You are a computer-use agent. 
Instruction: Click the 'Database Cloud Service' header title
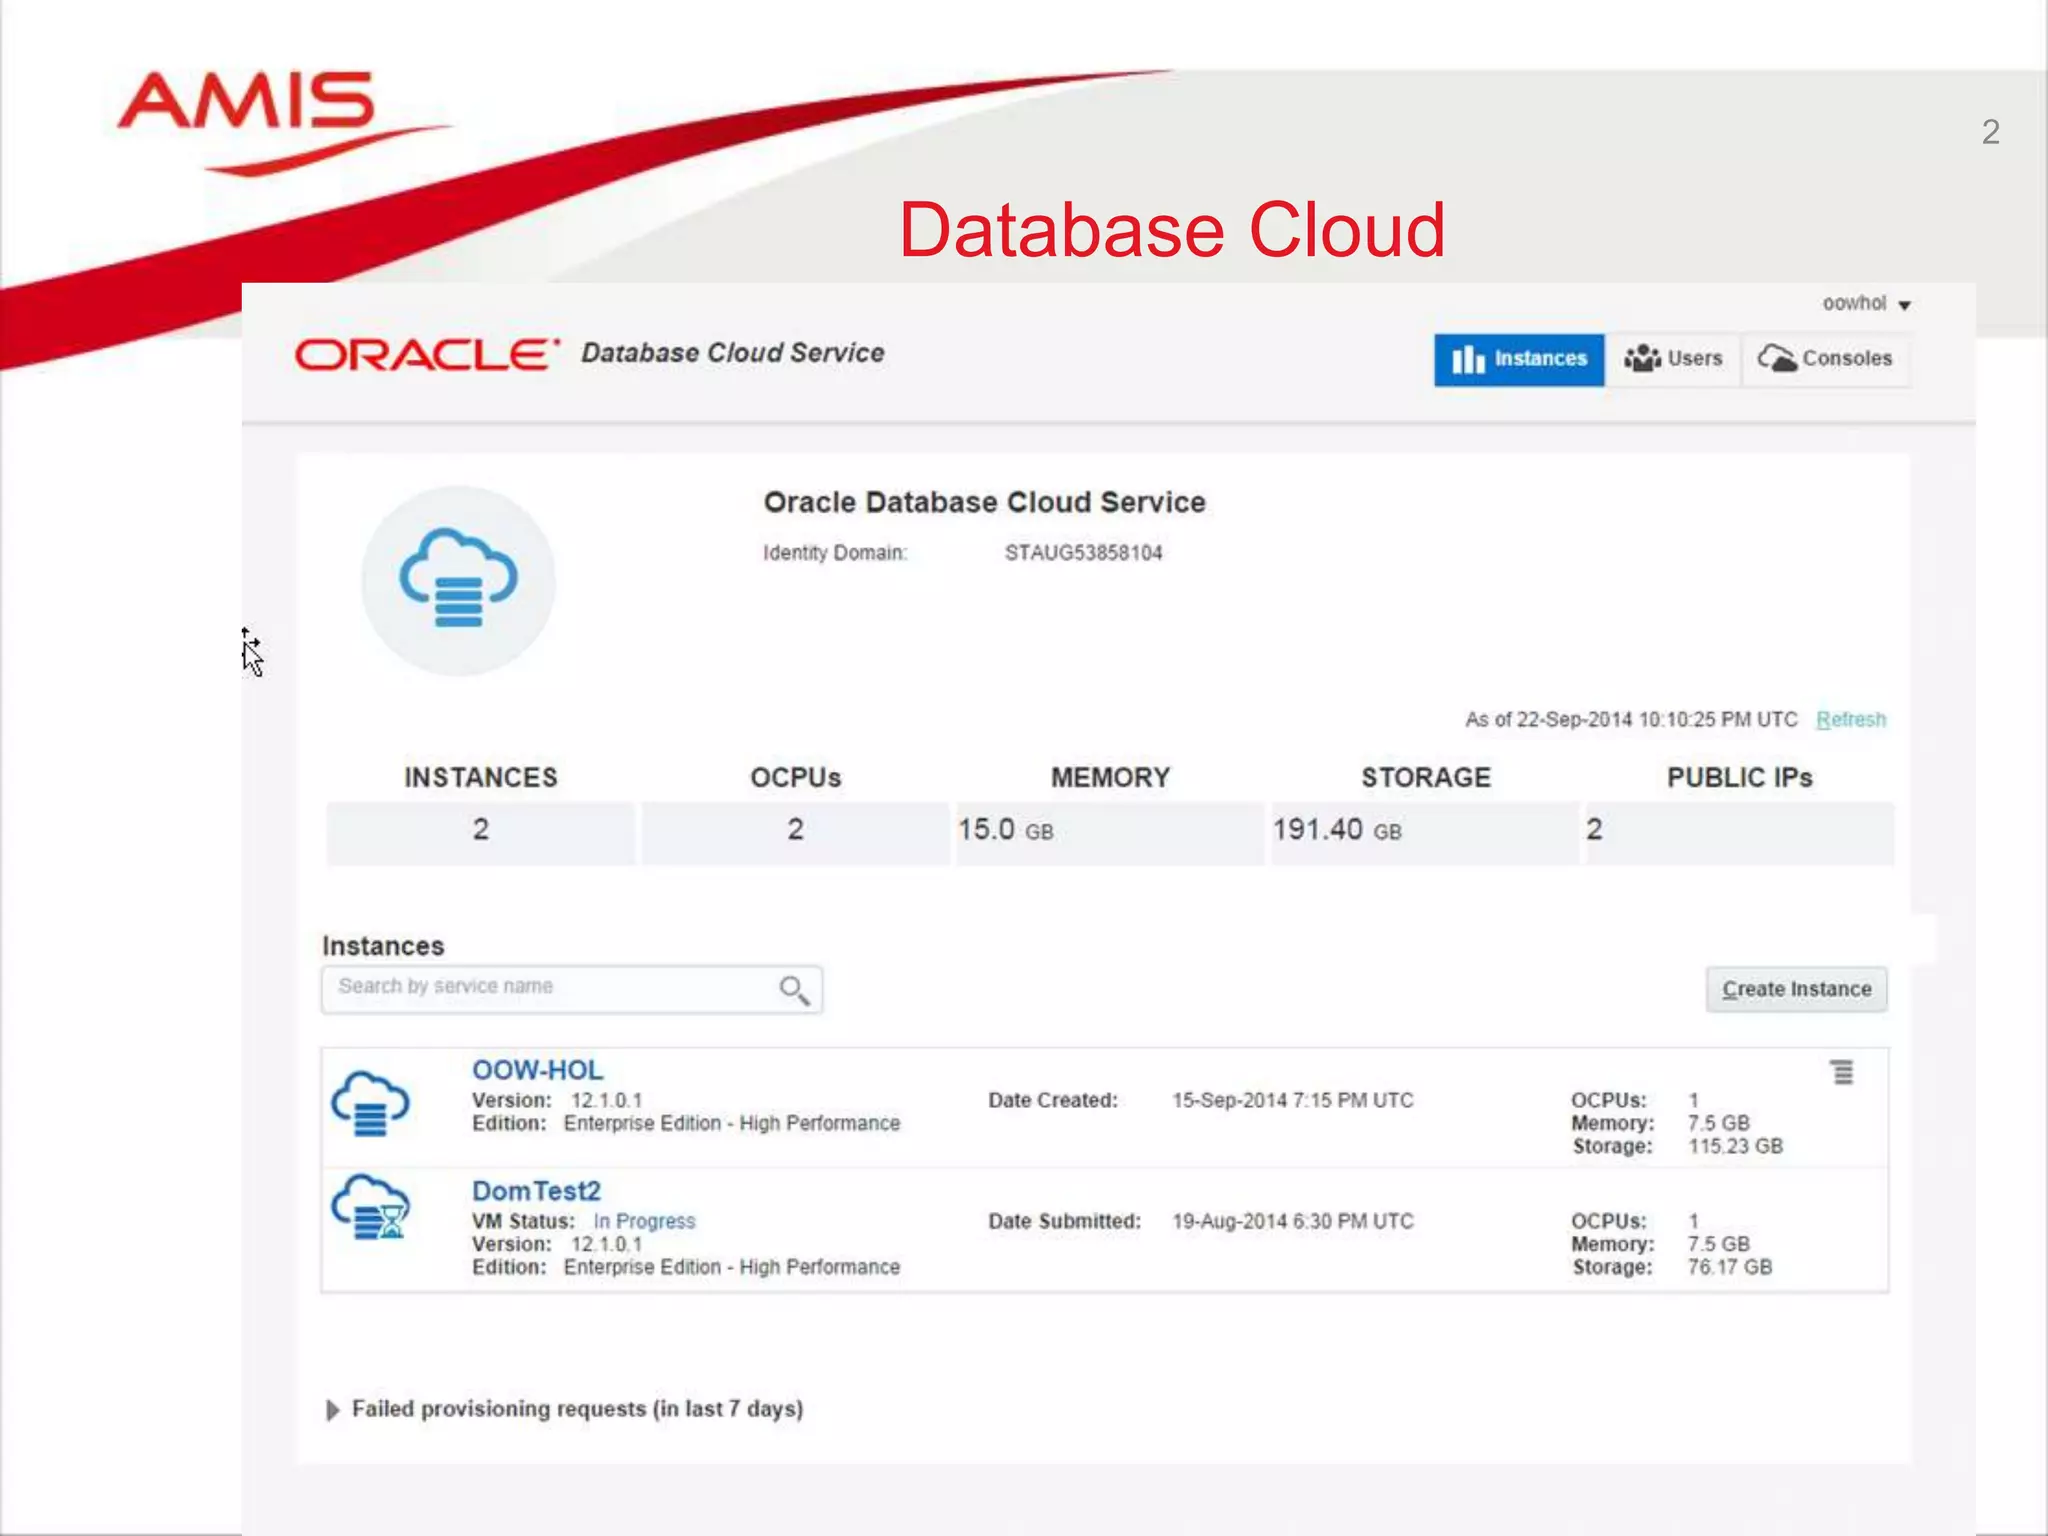click(x=733, y=353)
